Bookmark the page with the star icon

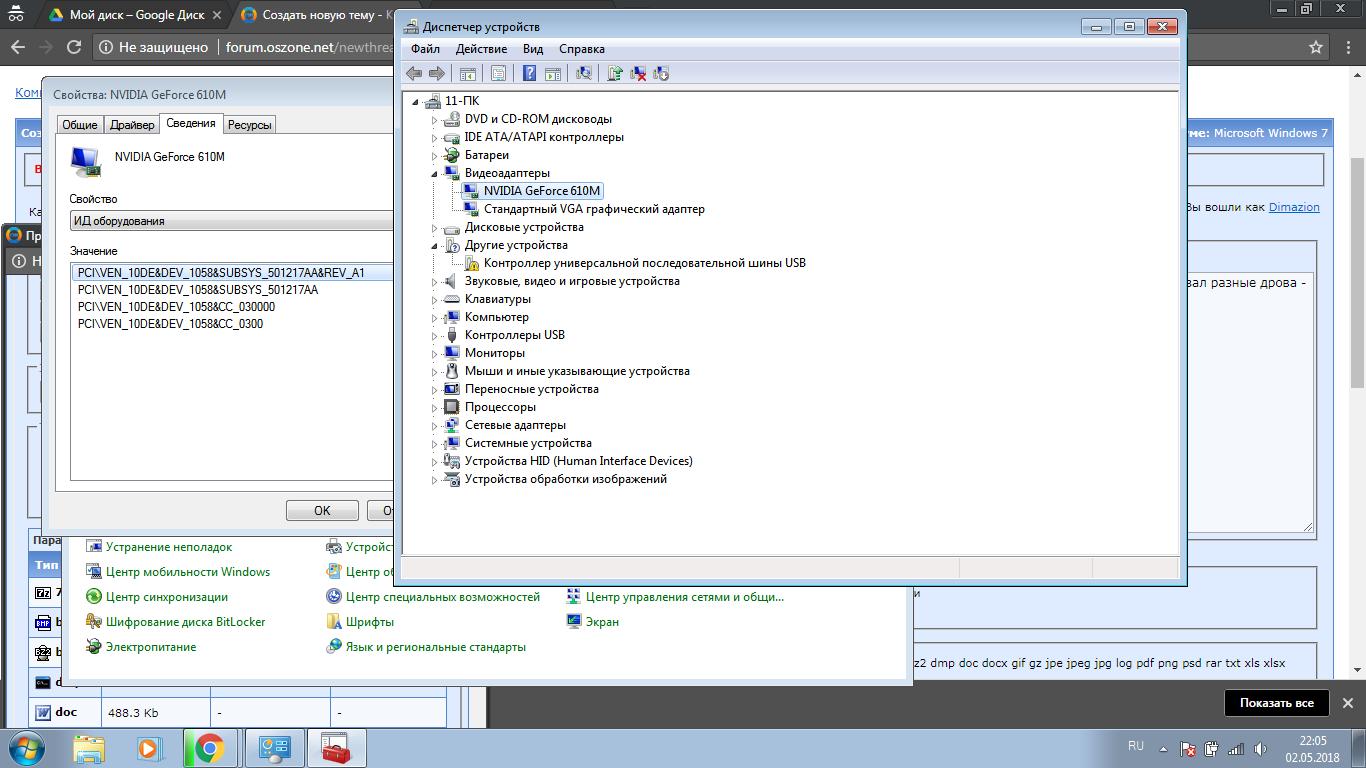pyautogui.click(x=1317, y=47)
